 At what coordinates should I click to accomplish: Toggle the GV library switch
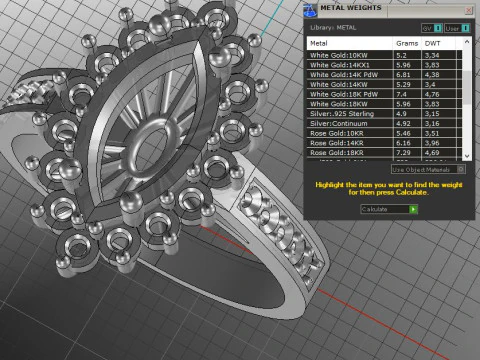[x=432, y=28]
